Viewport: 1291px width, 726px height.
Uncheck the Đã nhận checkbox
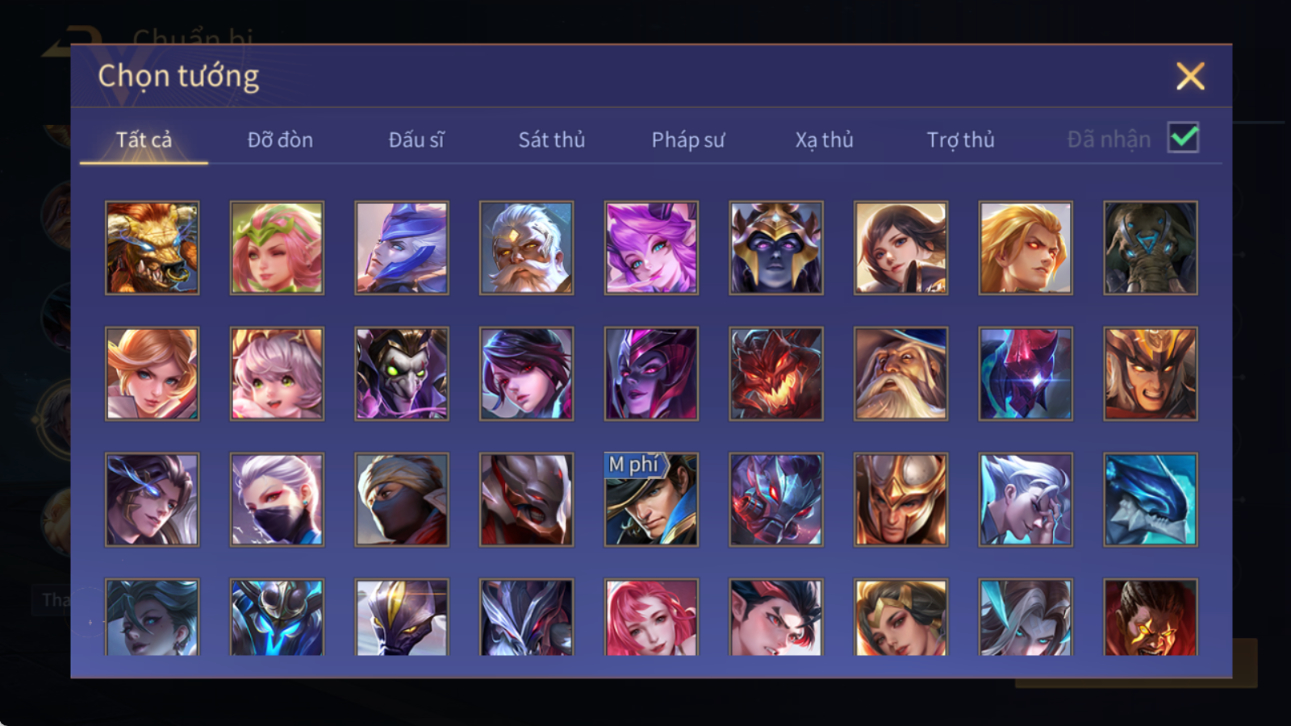click(1183, 139)
